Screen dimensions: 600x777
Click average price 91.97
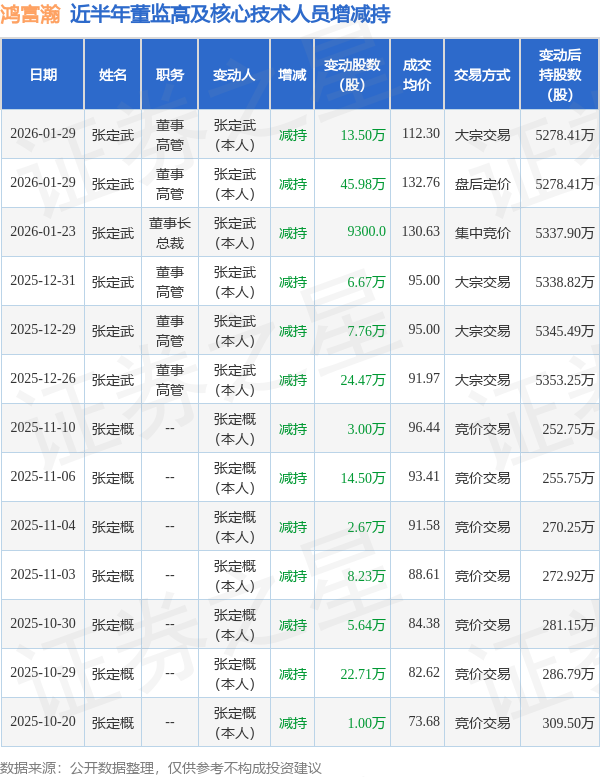[424, 379]
